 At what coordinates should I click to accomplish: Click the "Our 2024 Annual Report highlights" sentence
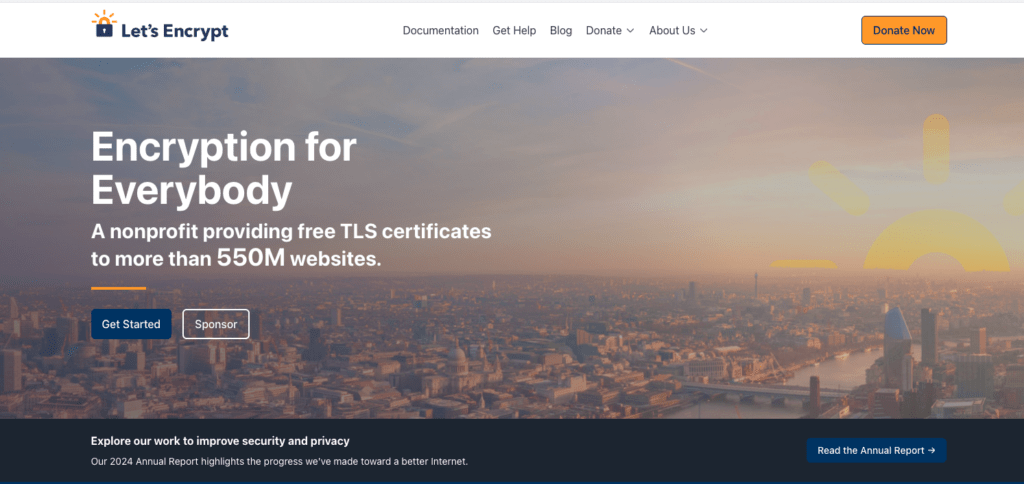pos(280,461)
